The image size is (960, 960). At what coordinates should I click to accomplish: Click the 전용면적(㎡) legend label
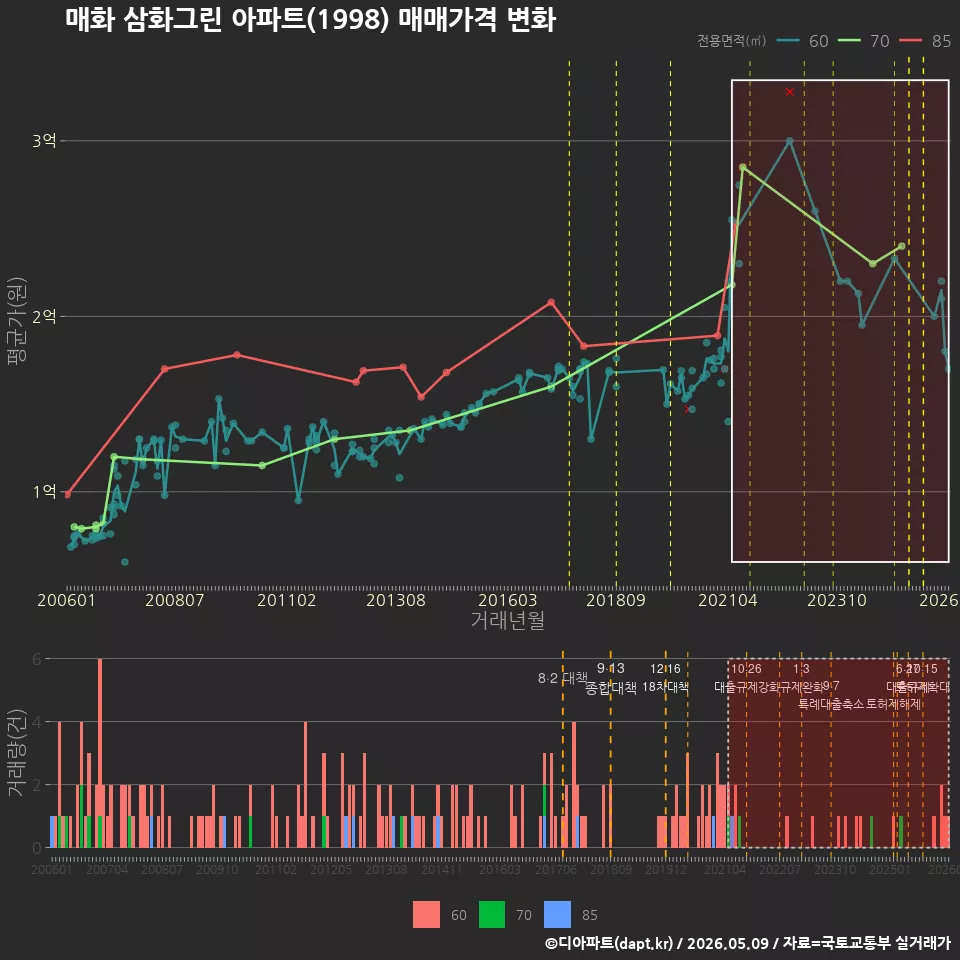point(732,41)
